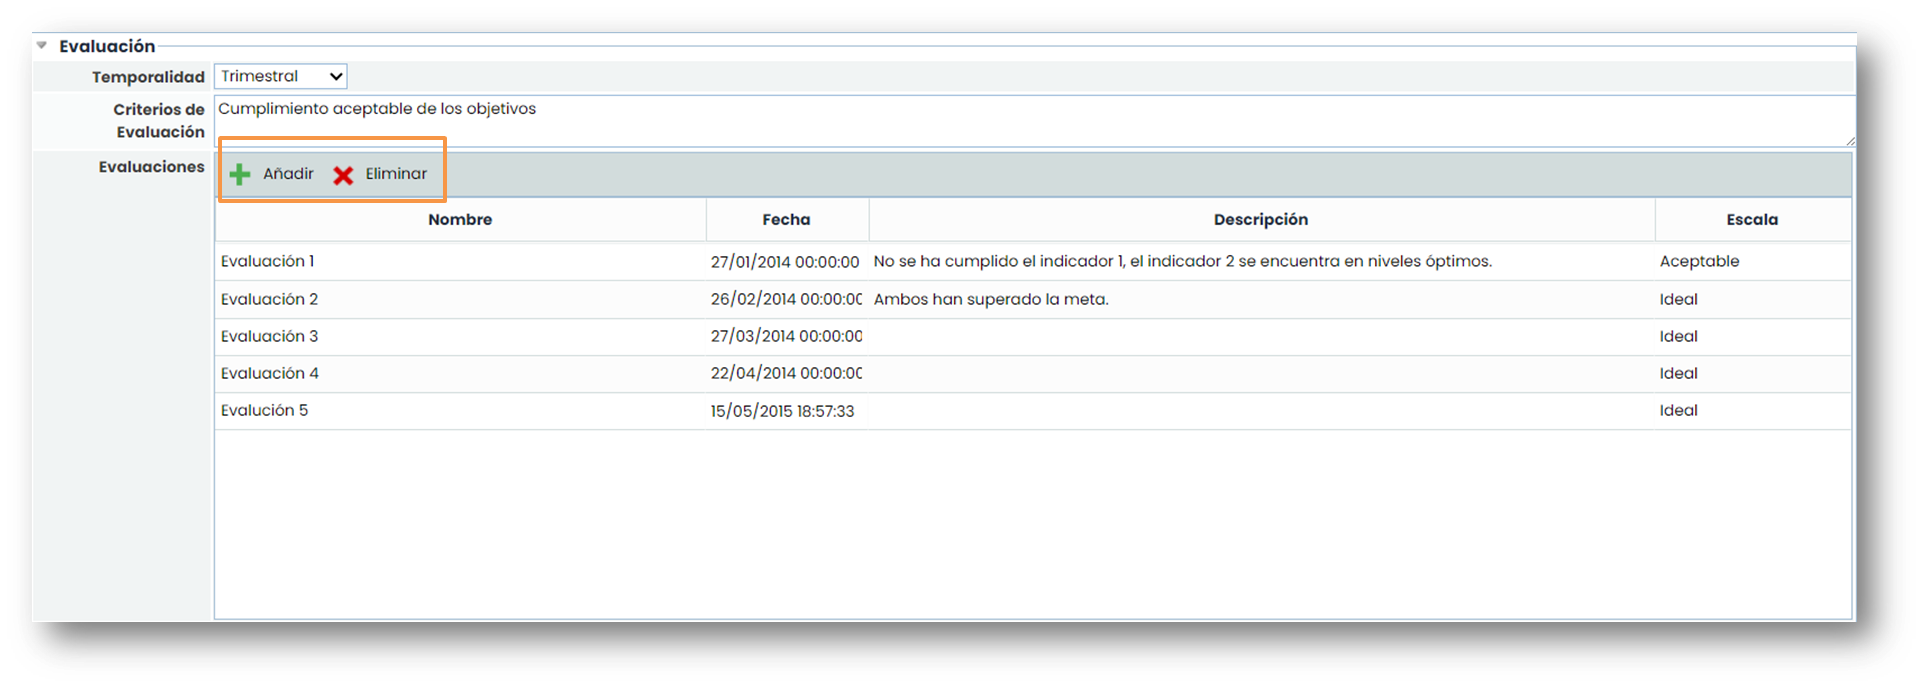
Task: Click the Aceptable scale cell
Action: click(x=1699, y=262)
